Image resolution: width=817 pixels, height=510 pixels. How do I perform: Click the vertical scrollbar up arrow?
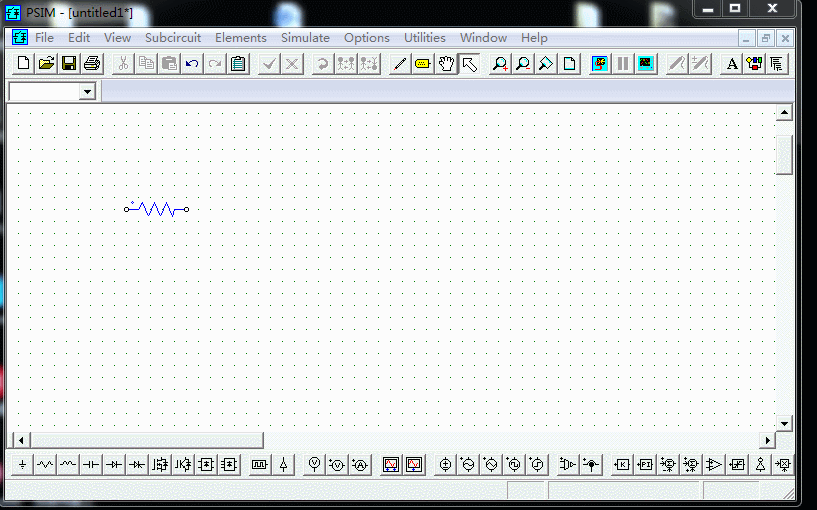[x=784, y=113]
